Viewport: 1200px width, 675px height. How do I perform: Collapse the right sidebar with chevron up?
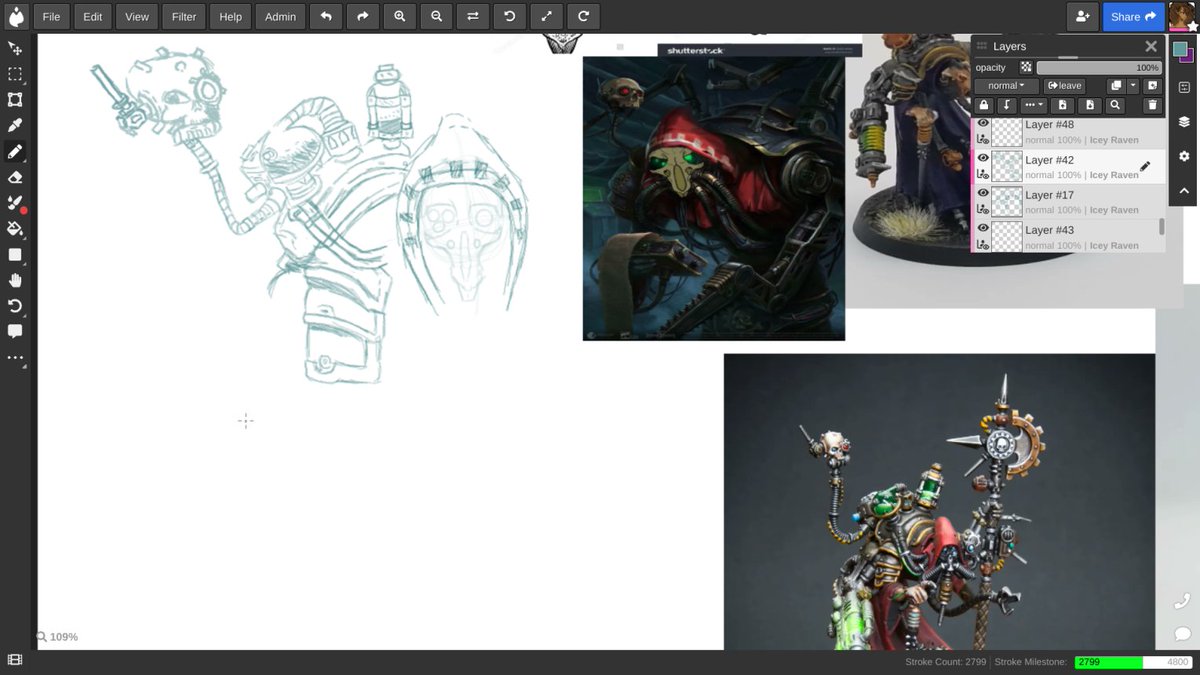point(1184,190)
